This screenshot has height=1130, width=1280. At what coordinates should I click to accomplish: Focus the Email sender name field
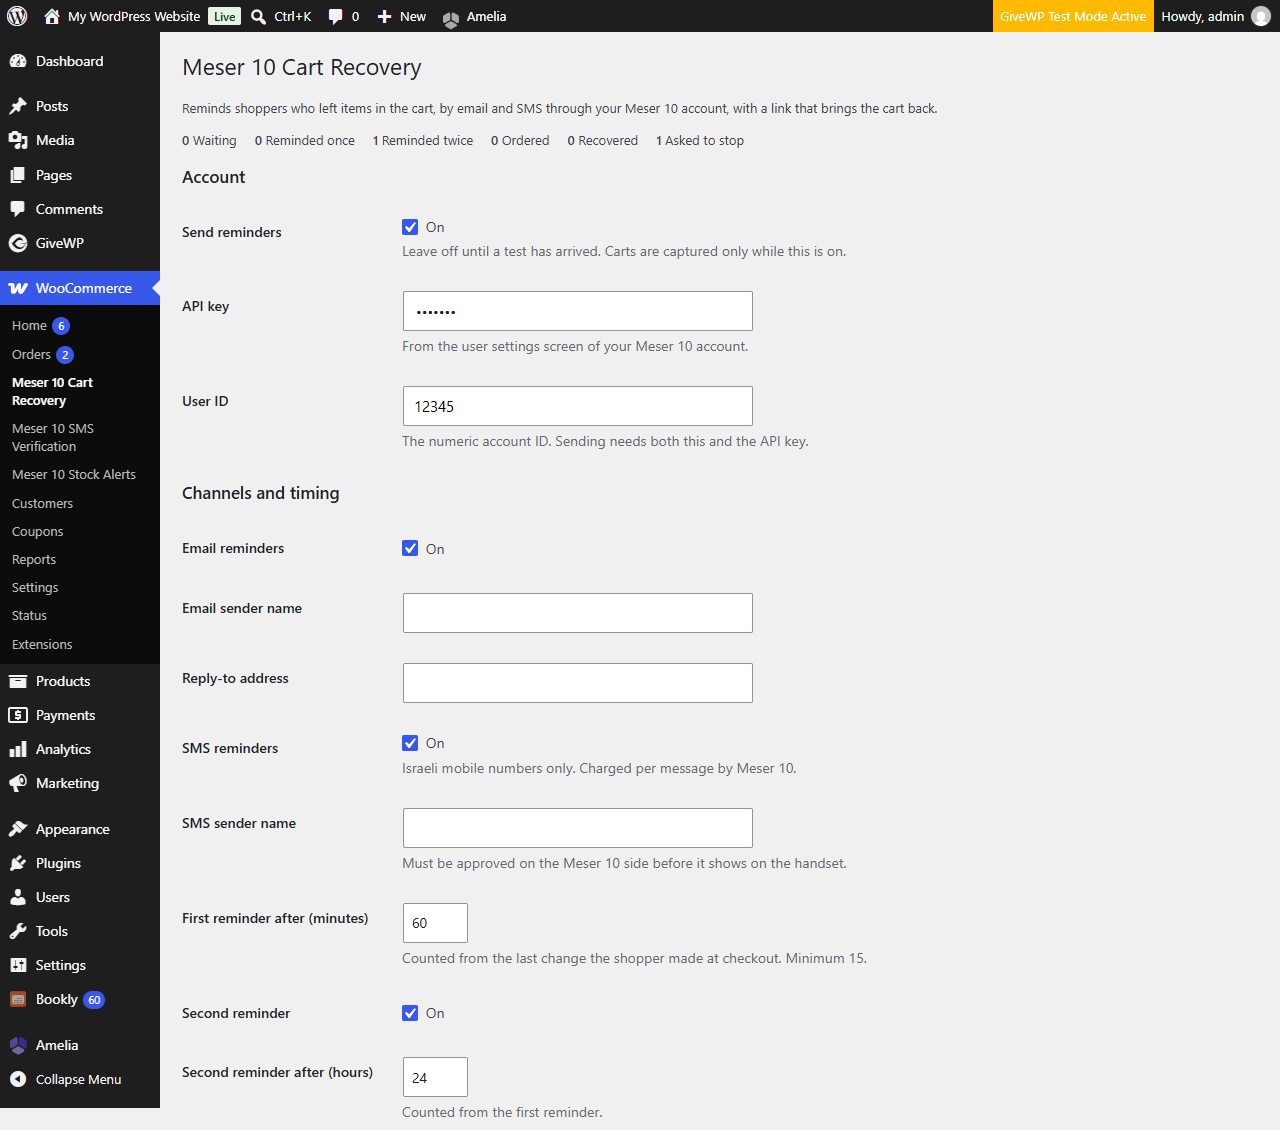(578, 613)
